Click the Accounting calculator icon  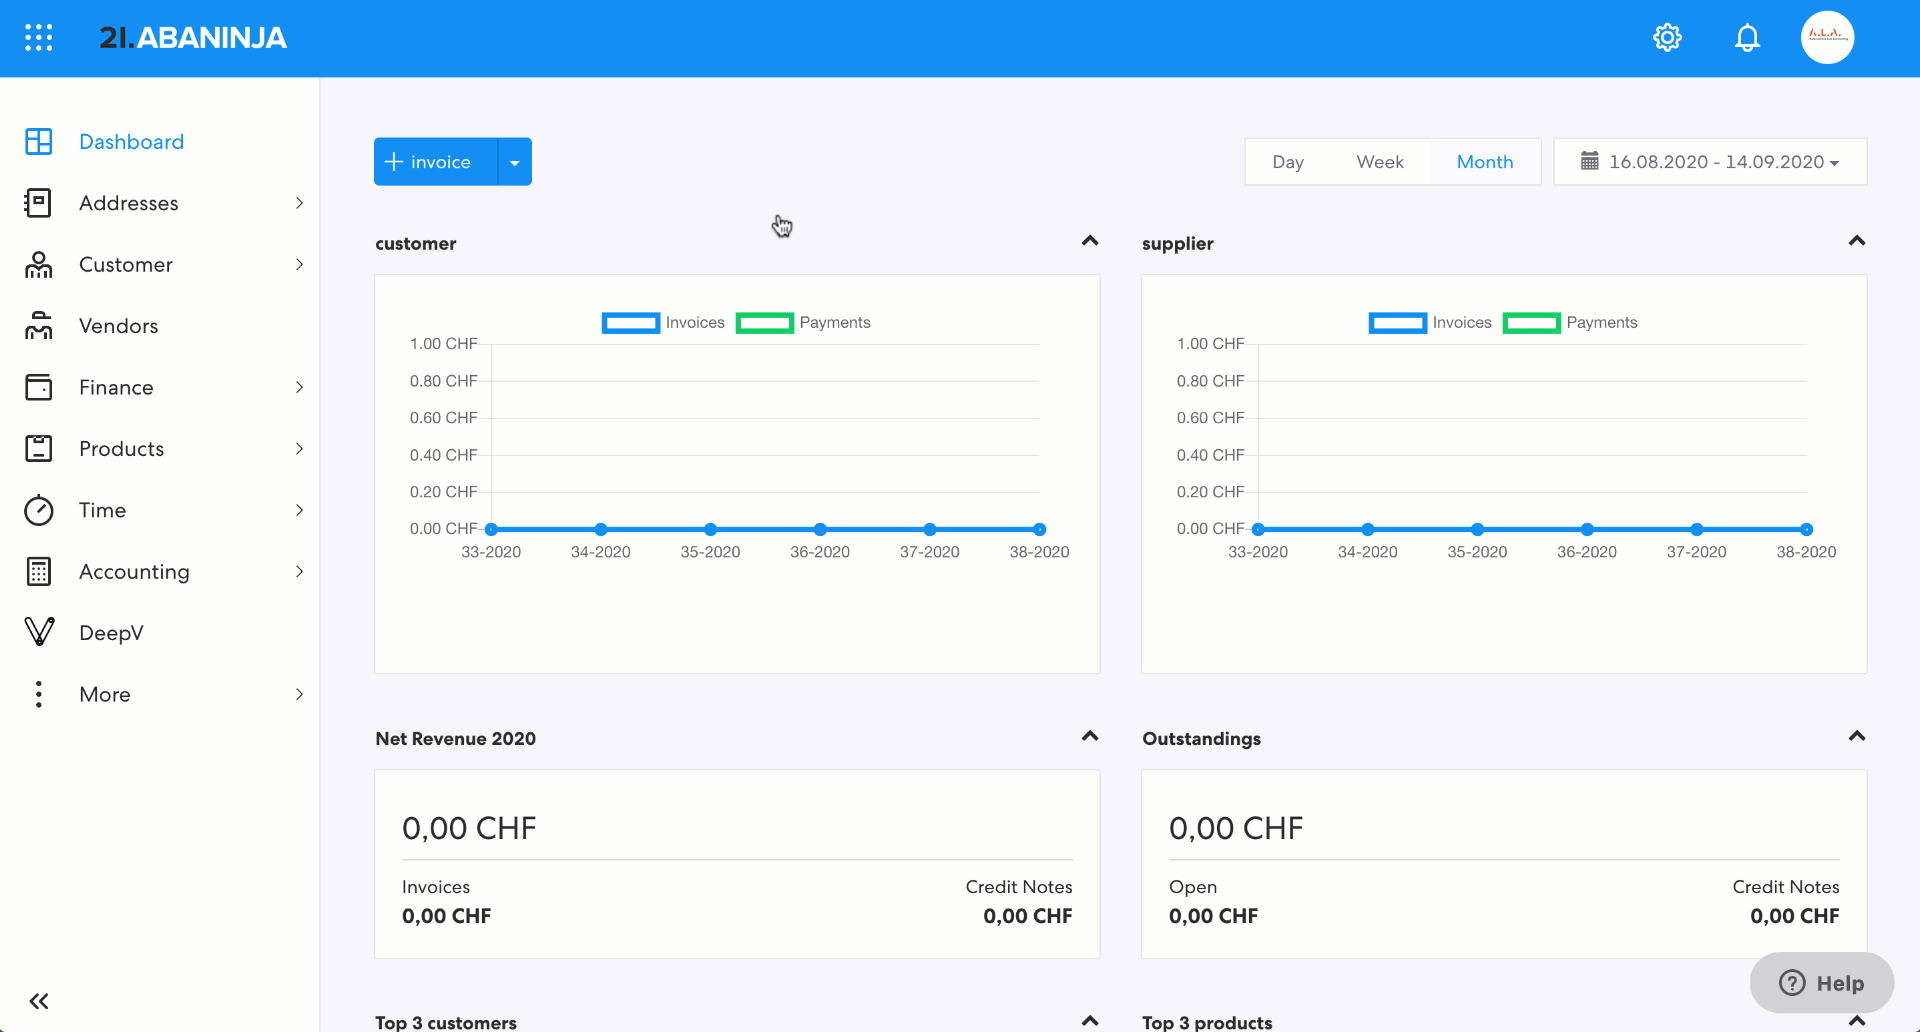tap(38, 571)
